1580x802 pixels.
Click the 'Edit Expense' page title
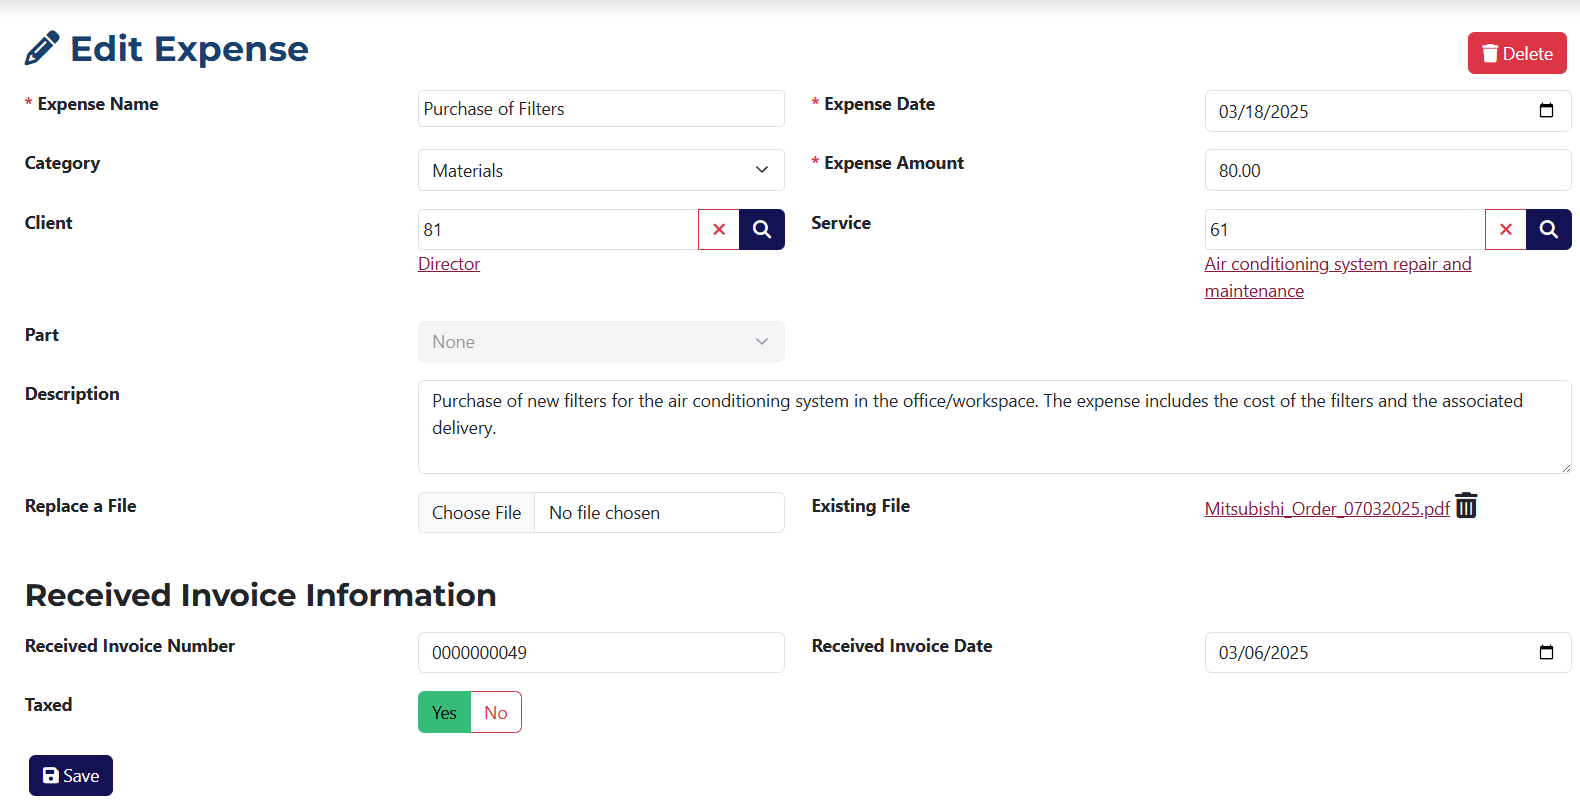pos(189,48)
